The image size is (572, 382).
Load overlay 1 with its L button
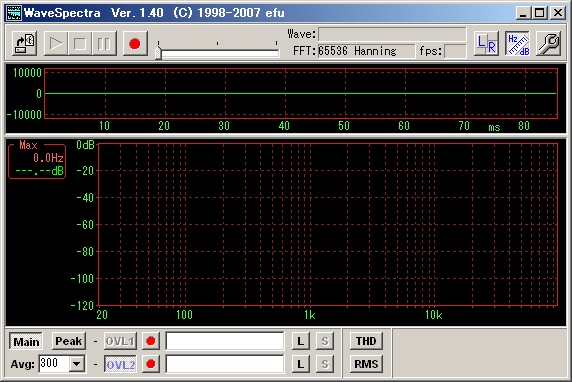click(301, 341)
